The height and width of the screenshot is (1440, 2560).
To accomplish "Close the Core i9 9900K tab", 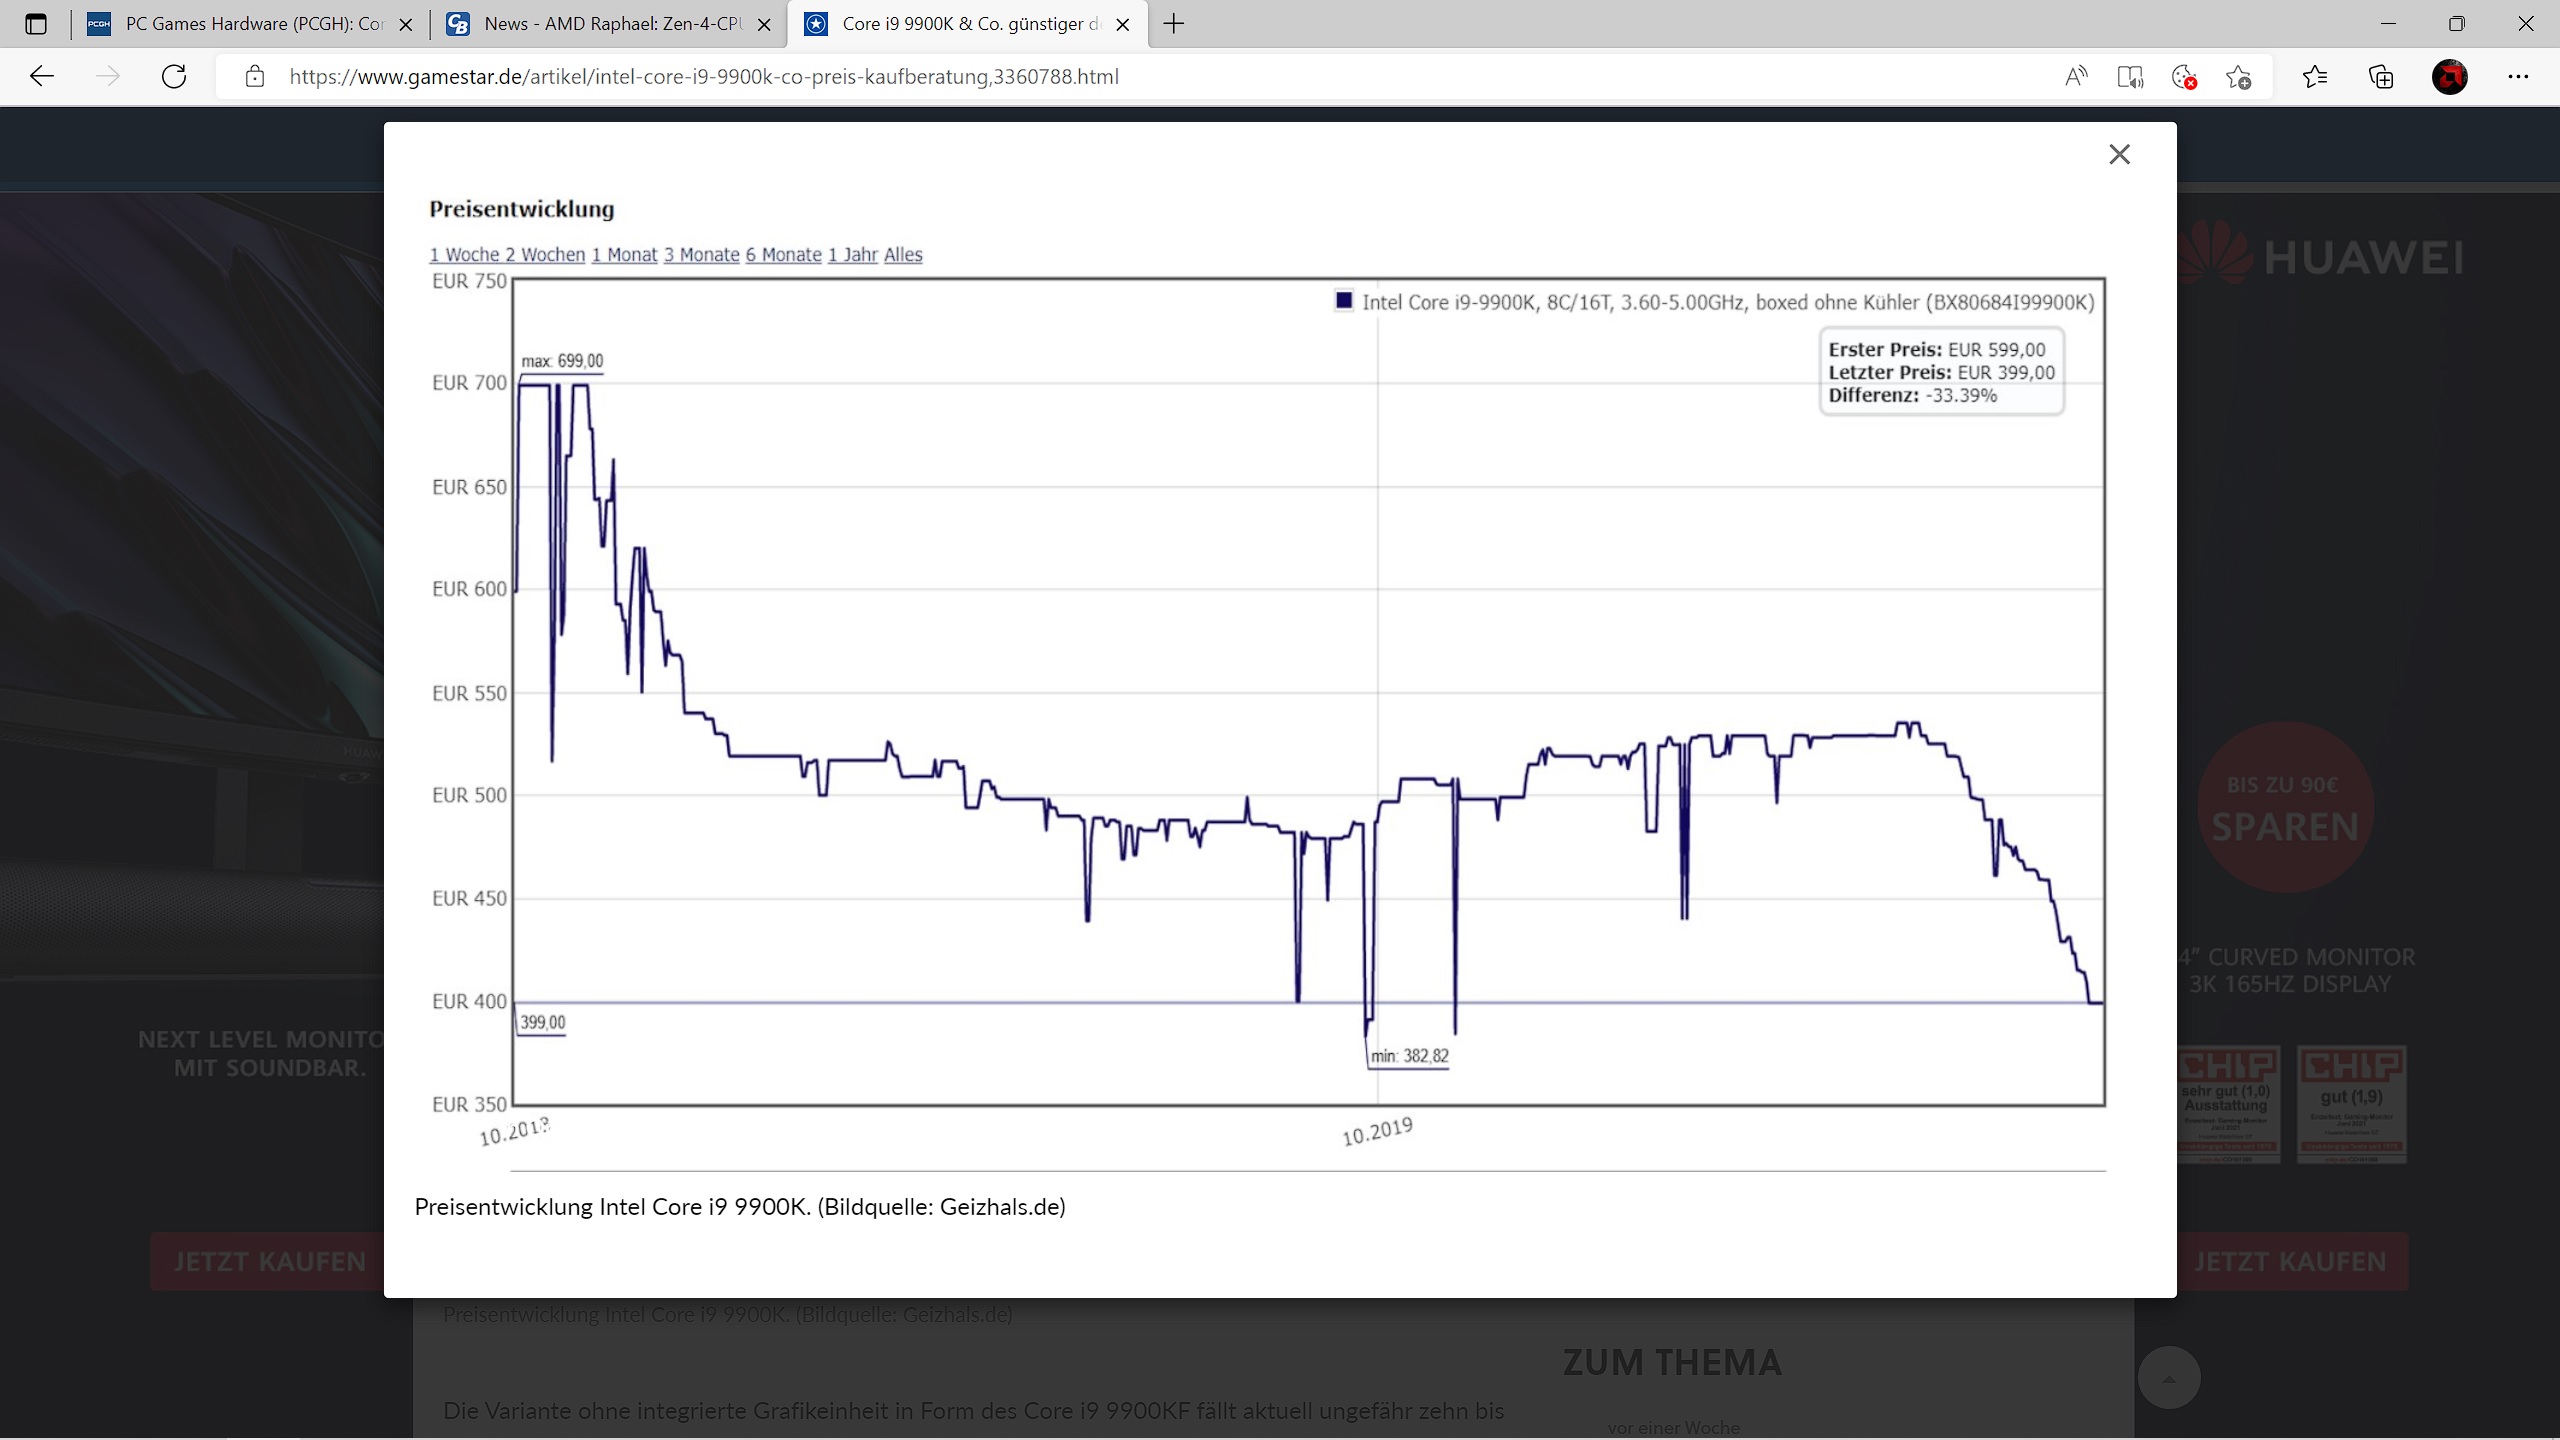I will pyautogui.click(x=1123, y=25).
